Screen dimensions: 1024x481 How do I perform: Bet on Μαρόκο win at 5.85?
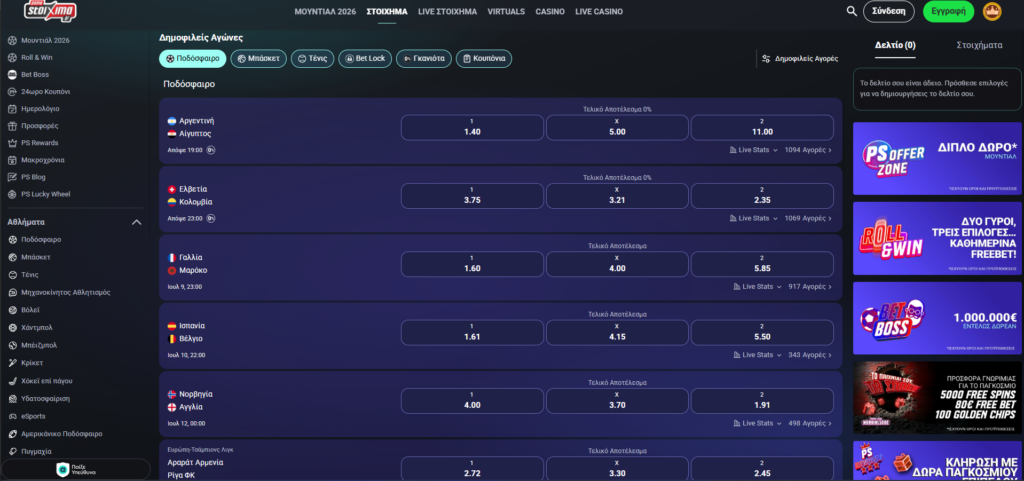click(762, 264)
